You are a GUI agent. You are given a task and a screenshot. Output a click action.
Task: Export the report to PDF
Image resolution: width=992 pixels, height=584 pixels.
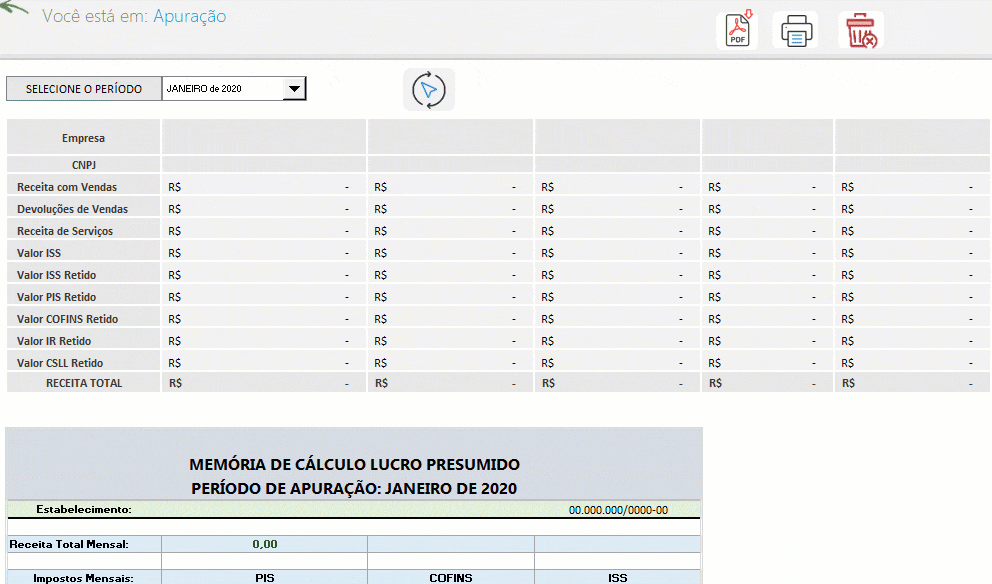(737, 30)
